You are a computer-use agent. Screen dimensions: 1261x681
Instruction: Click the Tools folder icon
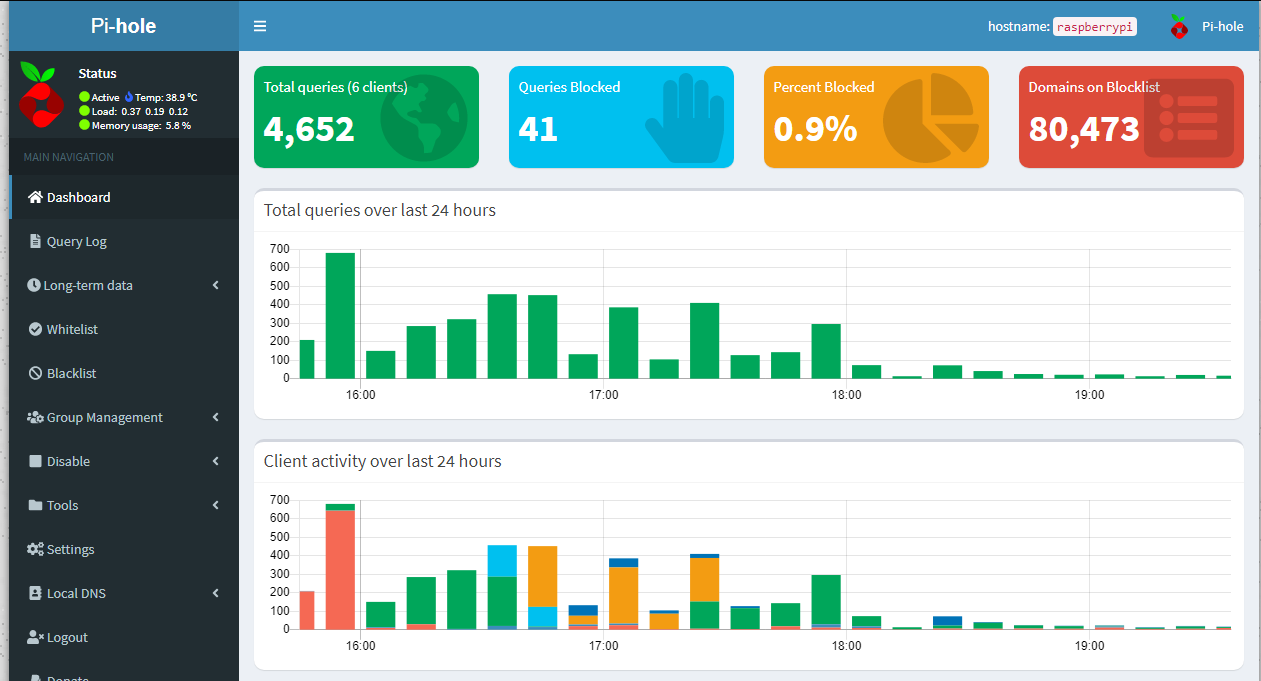point(36,505)
